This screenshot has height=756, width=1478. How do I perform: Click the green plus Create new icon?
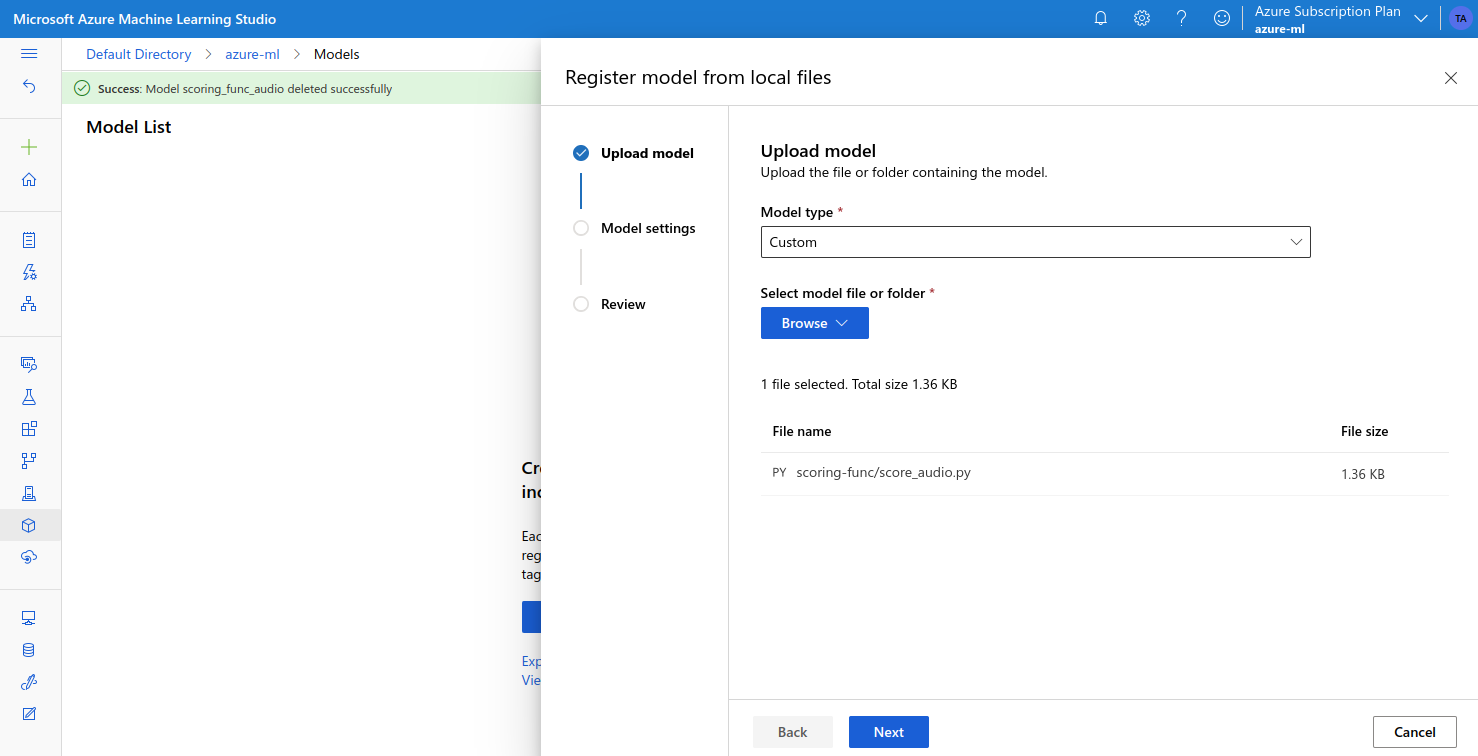point(29,148)
